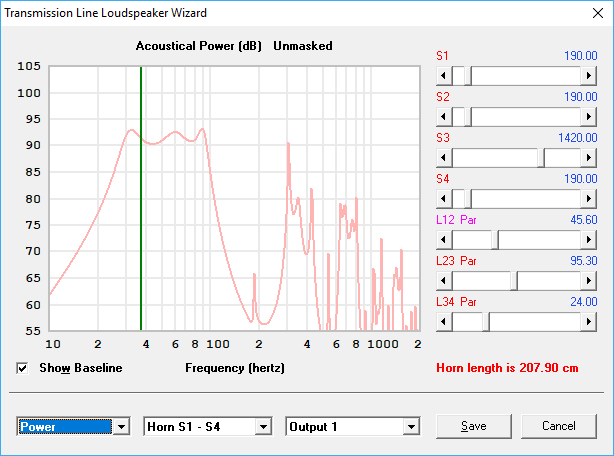This screenshot has height=456, width=614.
Task: Click the S2 slider thumb
Action: (x=468, y=117)
